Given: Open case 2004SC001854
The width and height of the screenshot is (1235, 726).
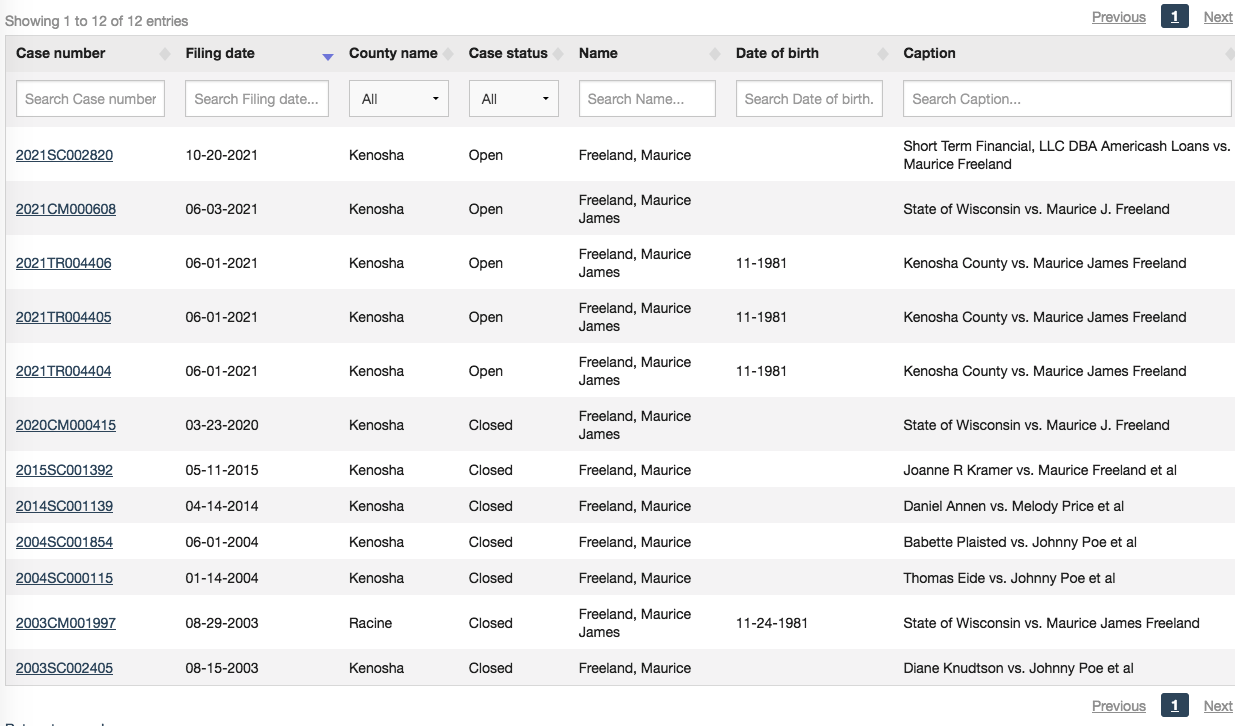Looking at the screenshot, I should [x=64, y=542].
